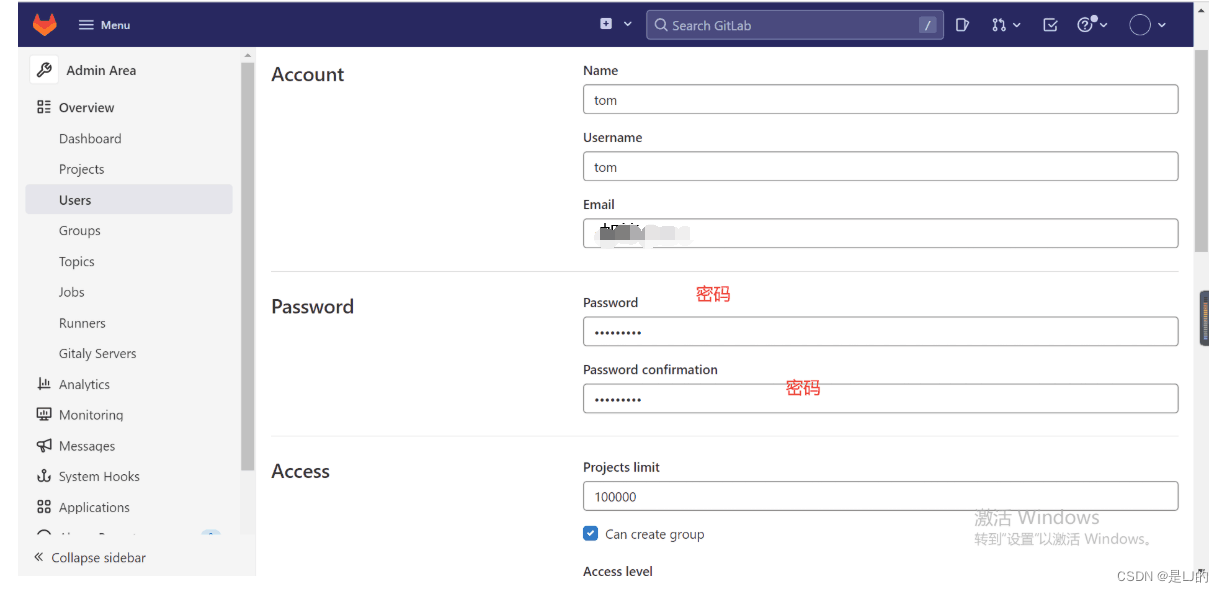Click the create new plus icon
The width and height of the screenshot is (1223, 593).
[x=606, y=24]
